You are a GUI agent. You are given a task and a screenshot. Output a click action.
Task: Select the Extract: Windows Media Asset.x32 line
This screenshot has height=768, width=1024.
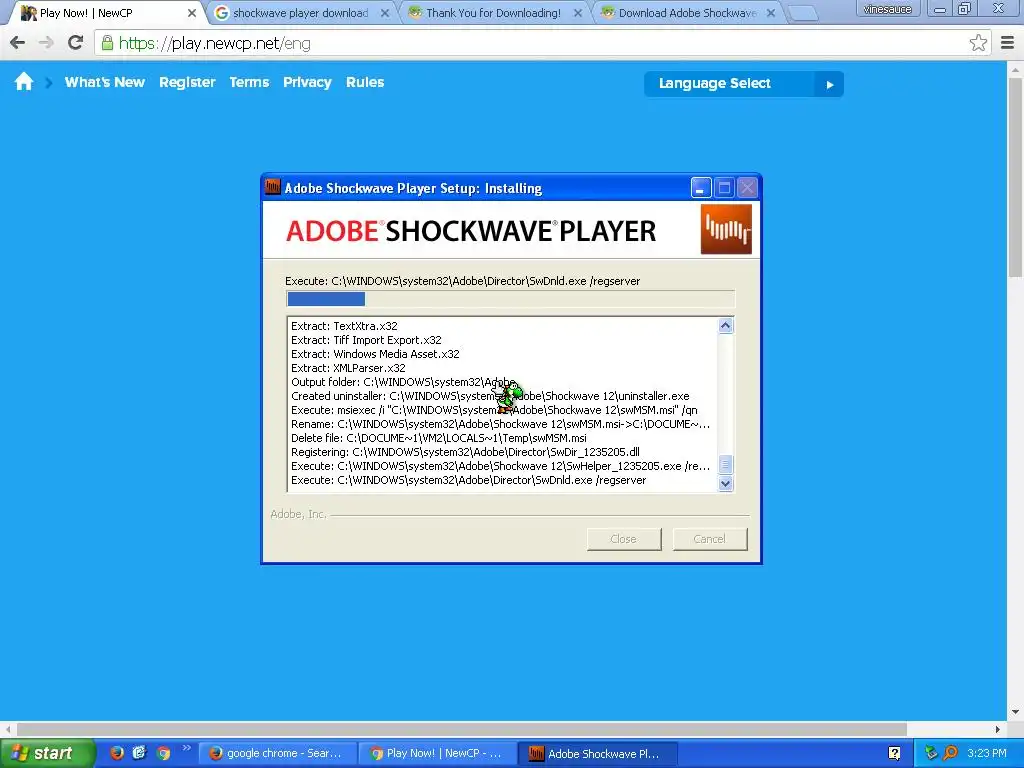[376, 354]
